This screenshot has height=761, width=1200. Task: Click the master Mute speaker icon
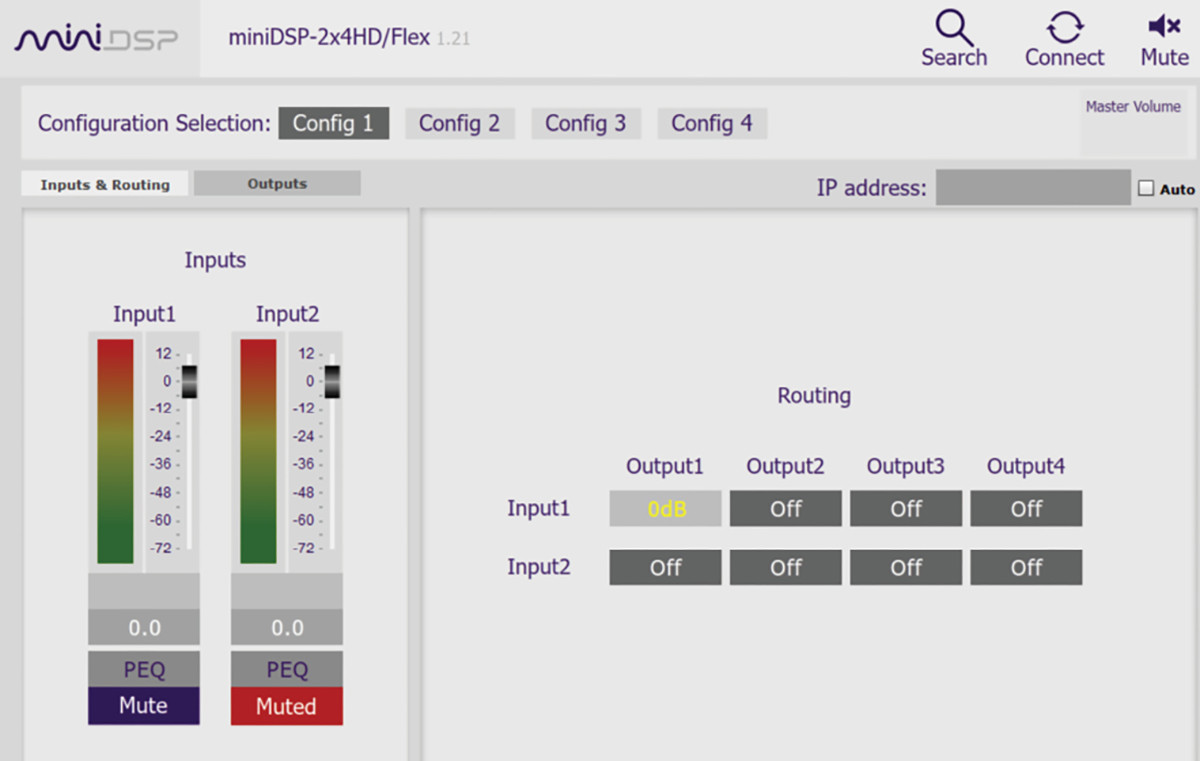tap(1164, 26)
